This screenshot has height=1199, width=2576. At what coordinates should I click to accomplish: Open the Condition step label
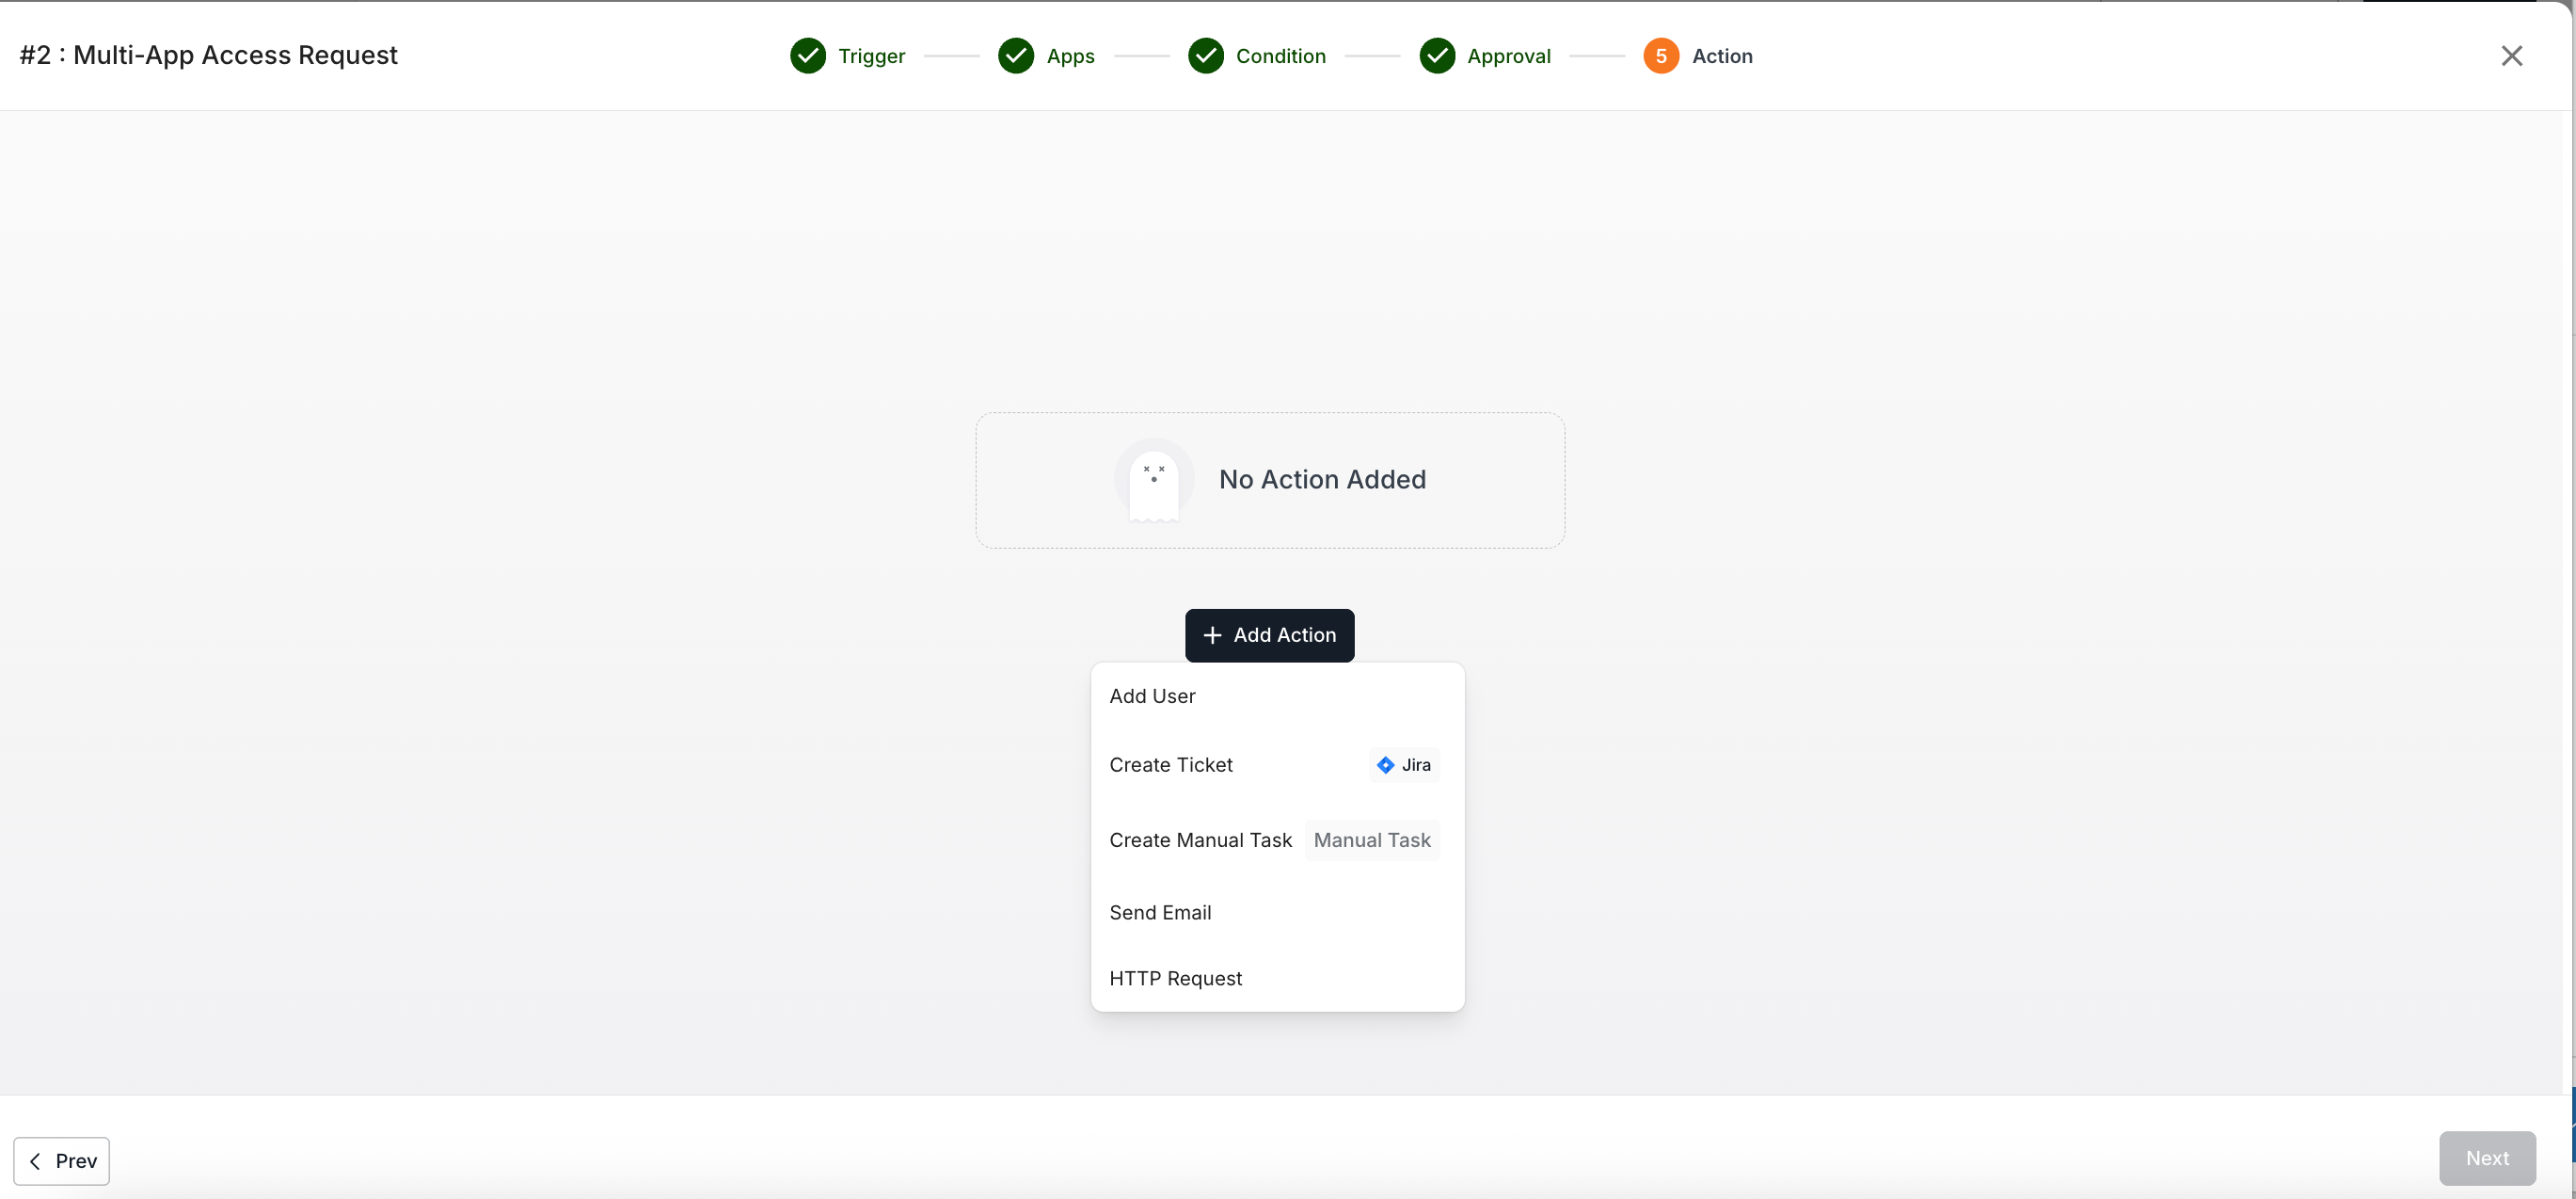pyautogui.click(x=1280, y=56)
